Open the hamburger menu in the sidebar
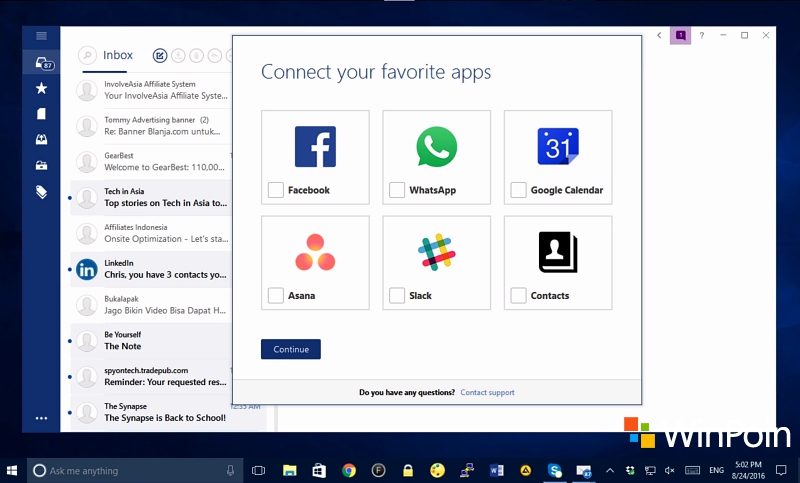800x483 pixels. [x=41, y=36]
